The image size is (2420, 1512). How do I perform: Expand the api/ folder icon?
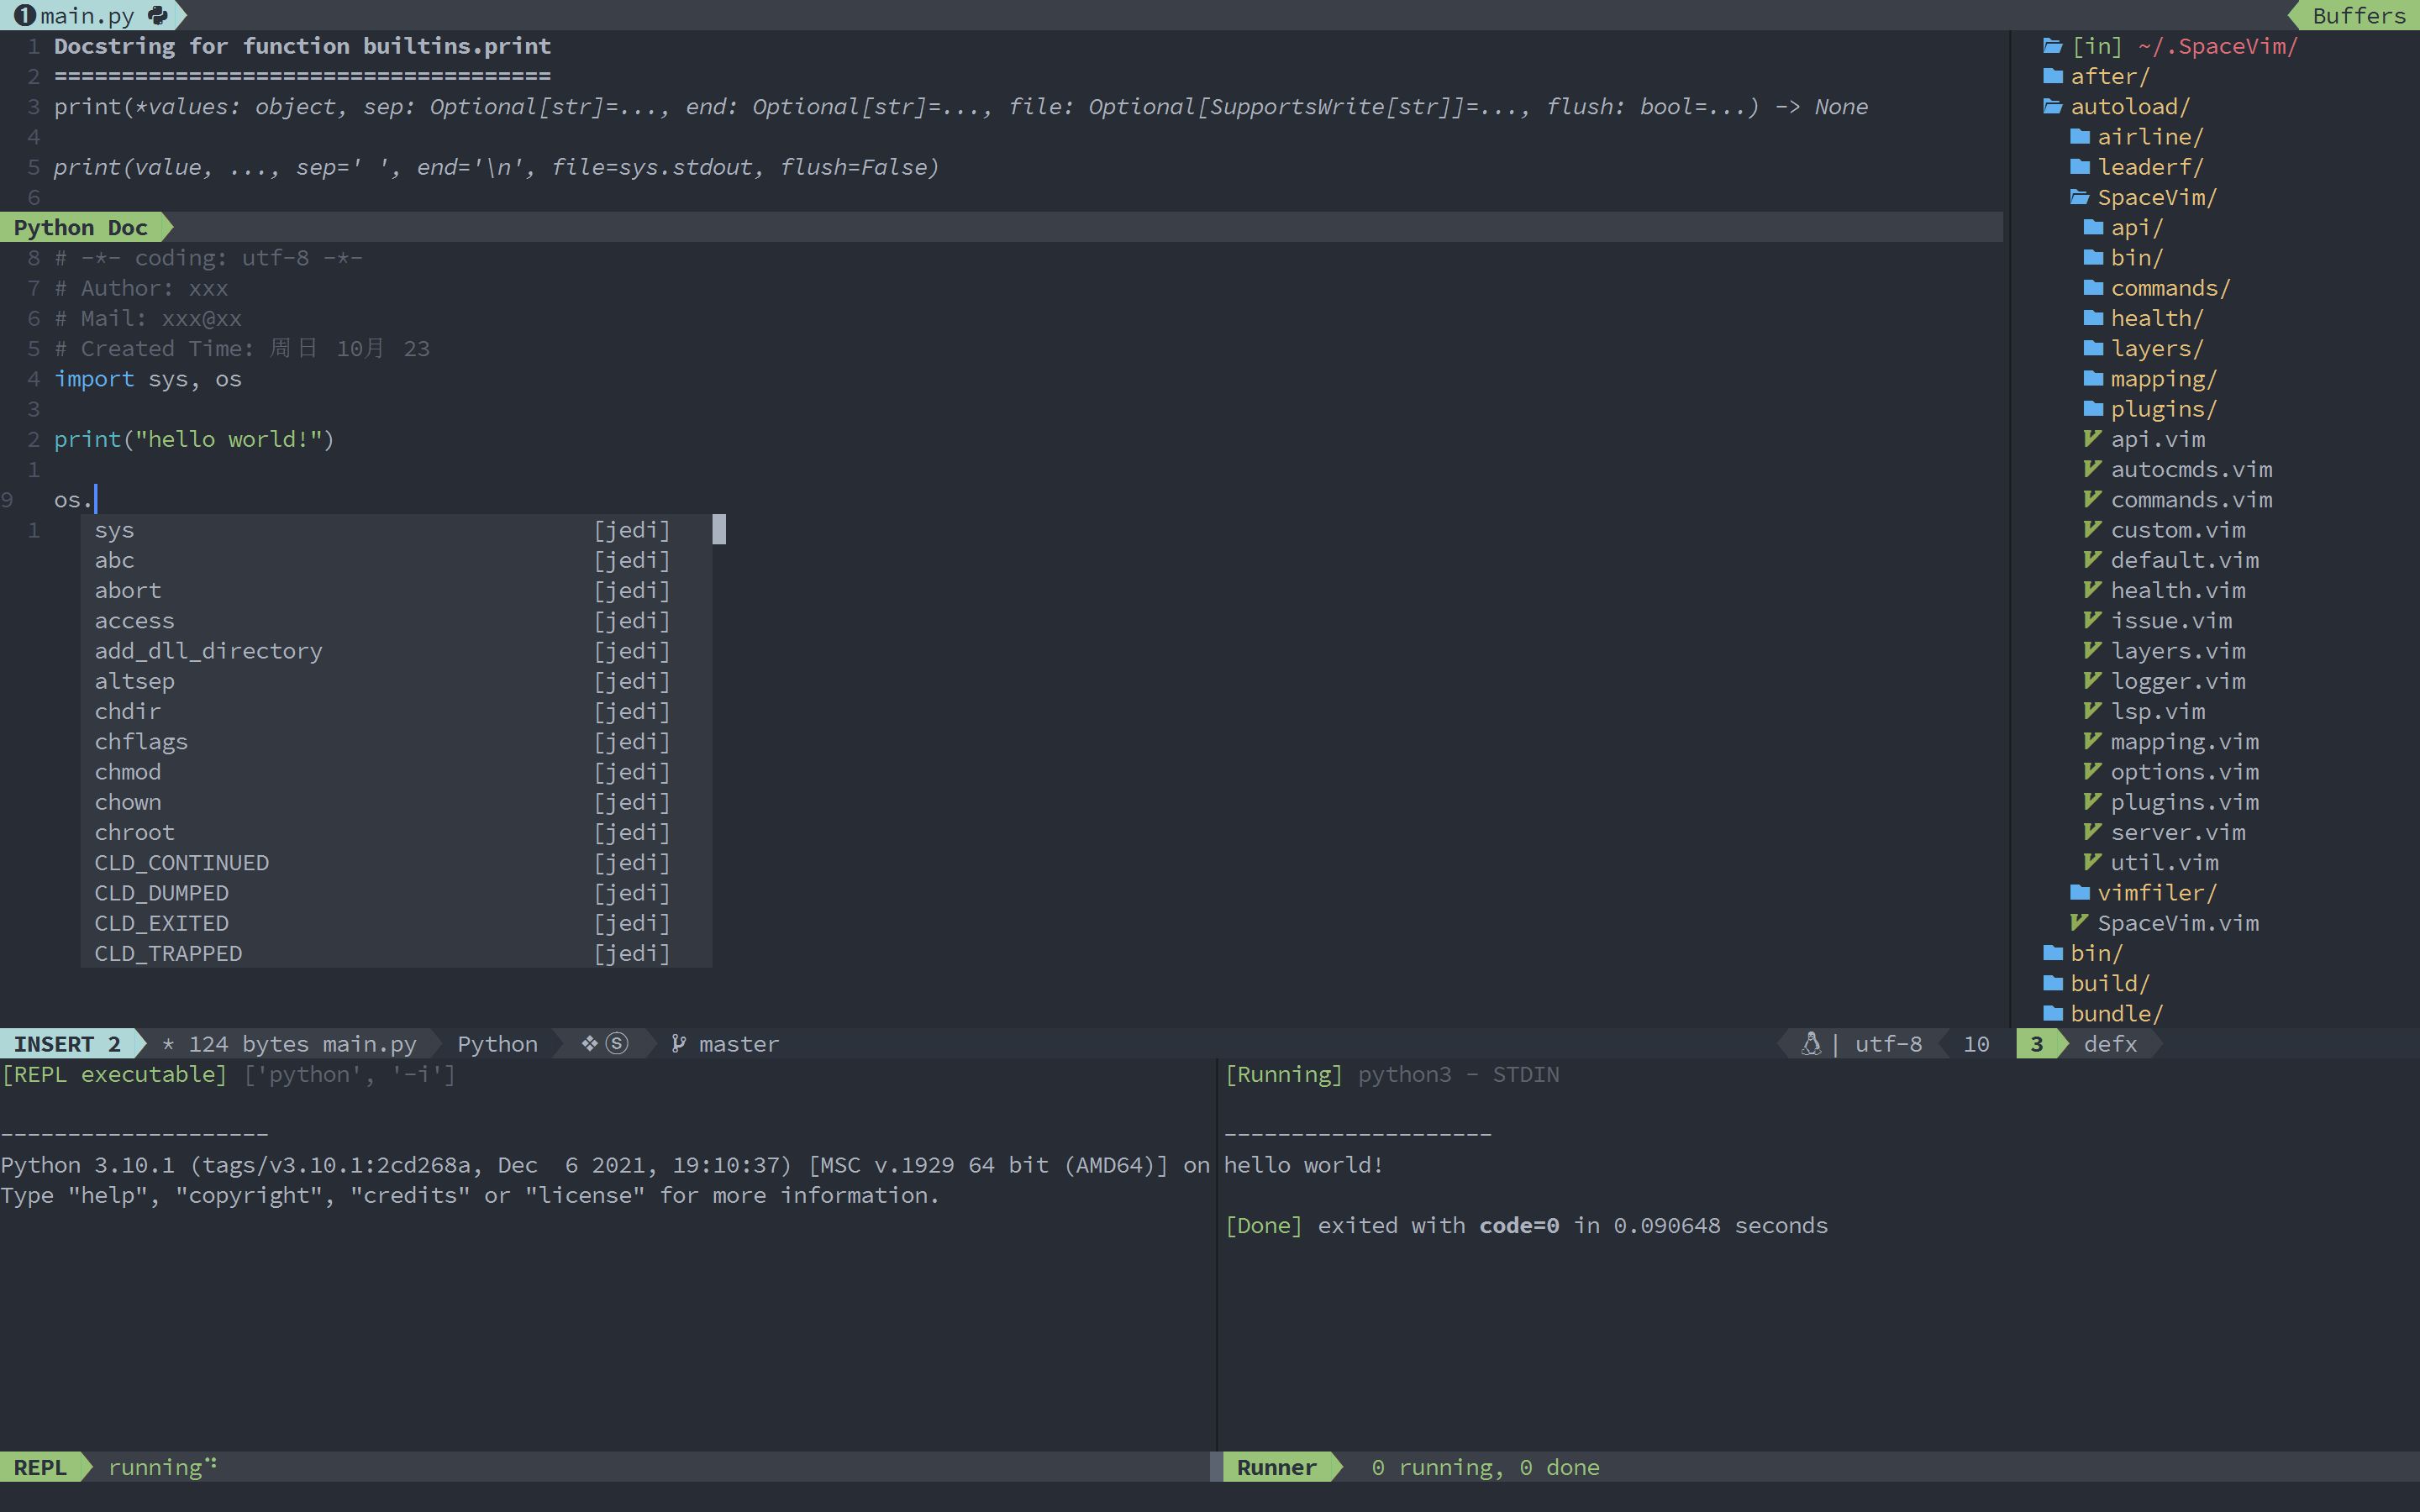[x=2093, y=227]
